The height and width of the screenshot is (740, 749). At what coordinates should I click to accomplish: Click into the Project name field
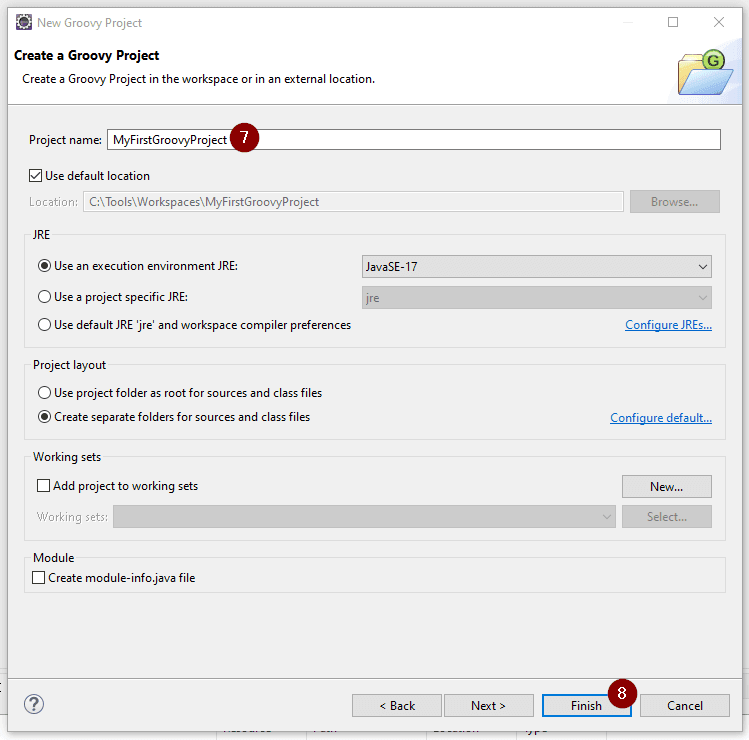(x=480, y=140)
